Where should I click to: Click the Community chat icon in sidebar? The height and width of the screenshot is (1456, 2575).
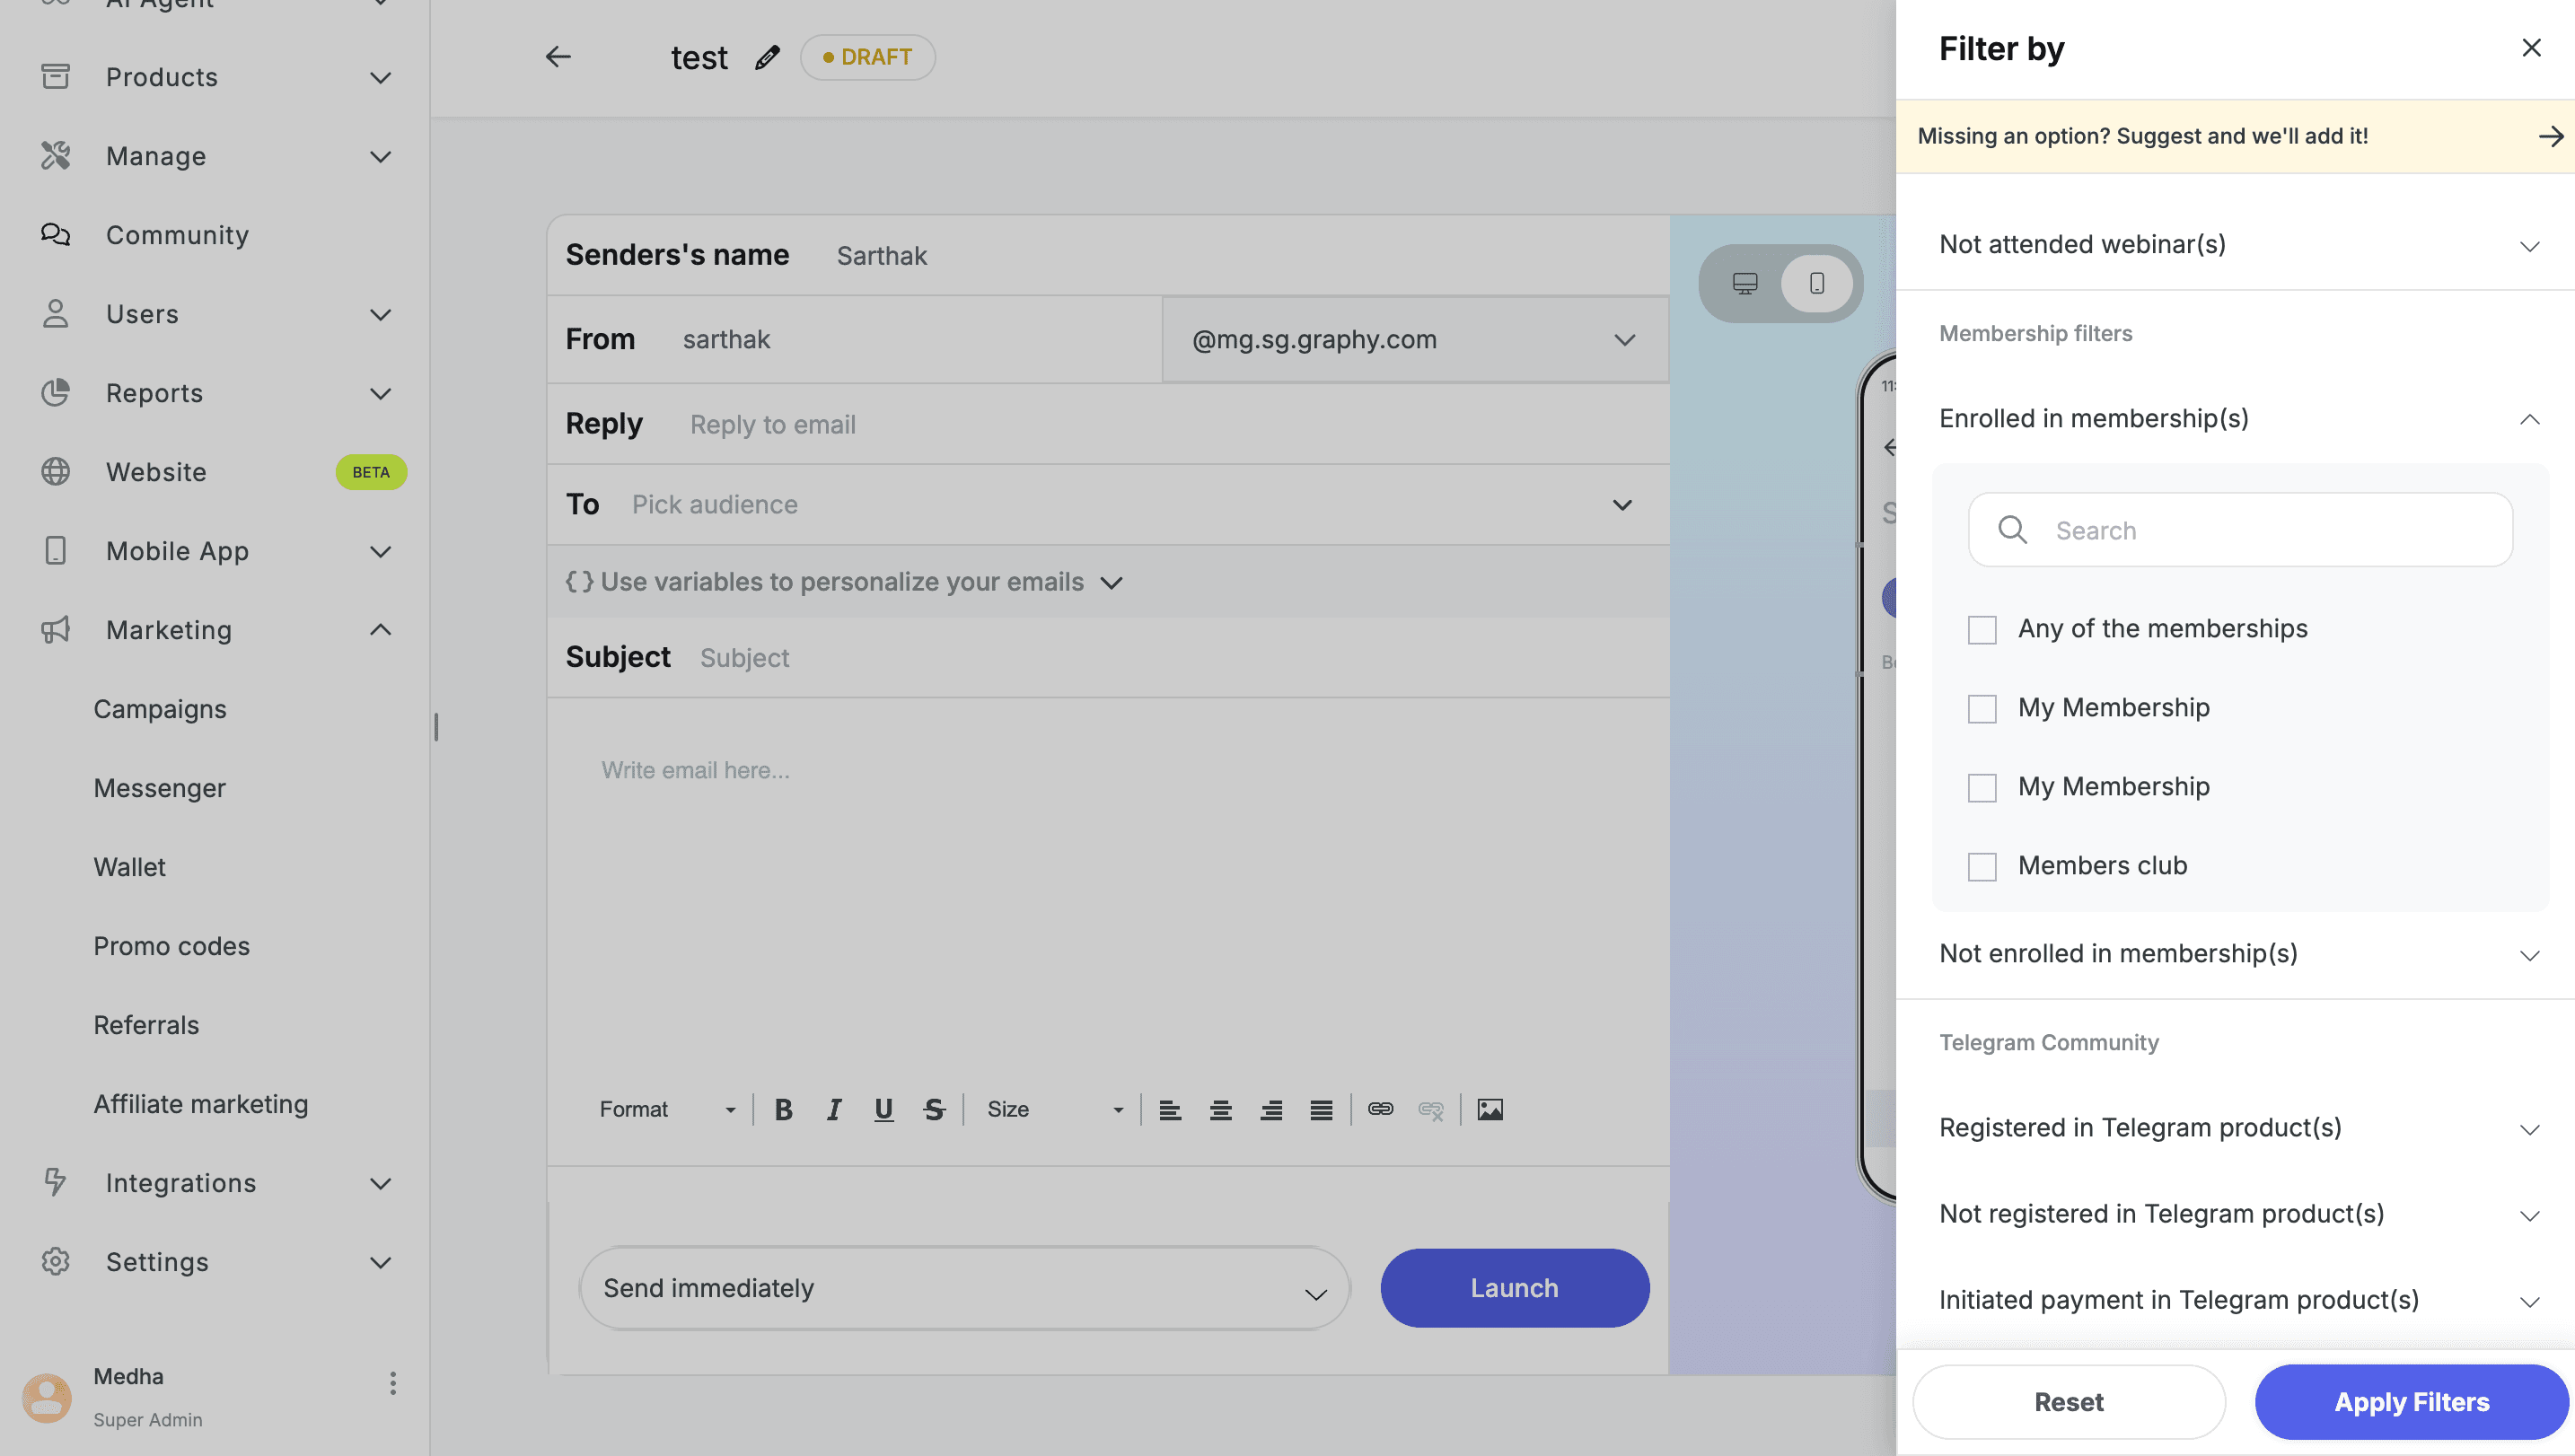(x=55, y=235)
